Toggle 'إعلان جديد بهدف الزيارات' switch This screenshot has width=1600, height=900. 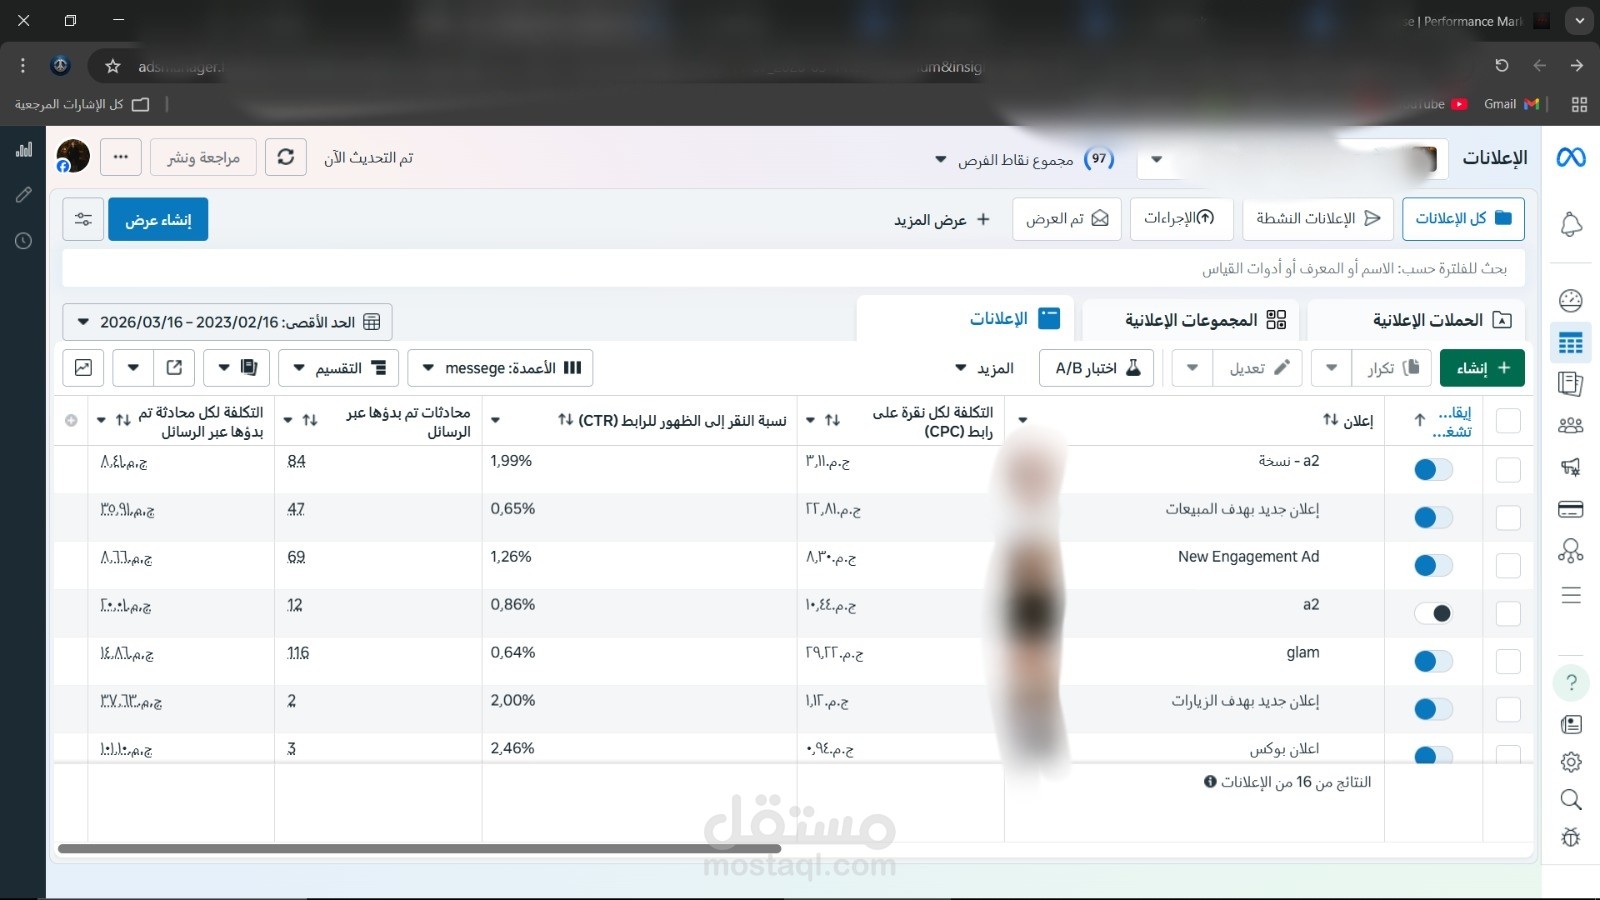tap(1433, 709)
